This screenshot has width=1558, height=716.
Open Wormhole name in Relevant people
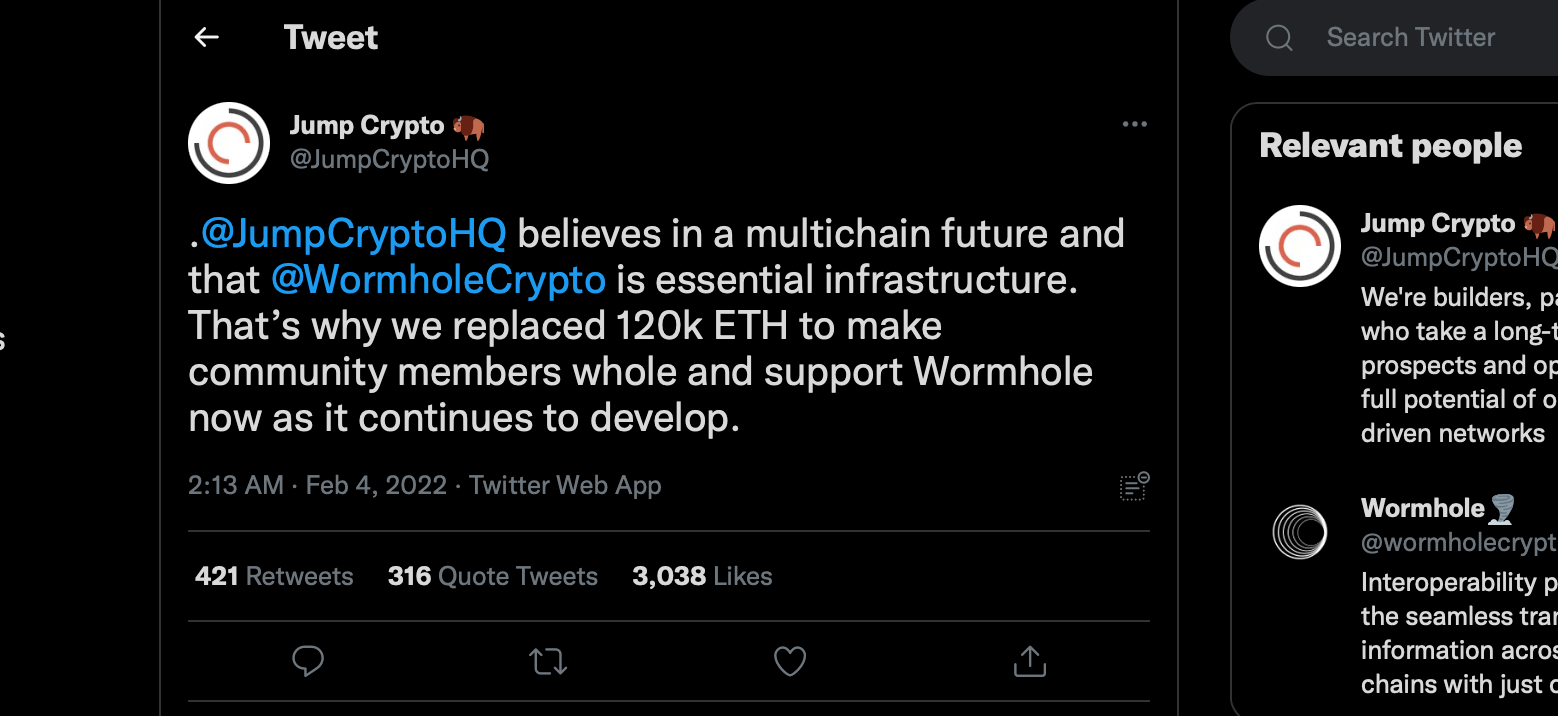tap(1422, 509)
